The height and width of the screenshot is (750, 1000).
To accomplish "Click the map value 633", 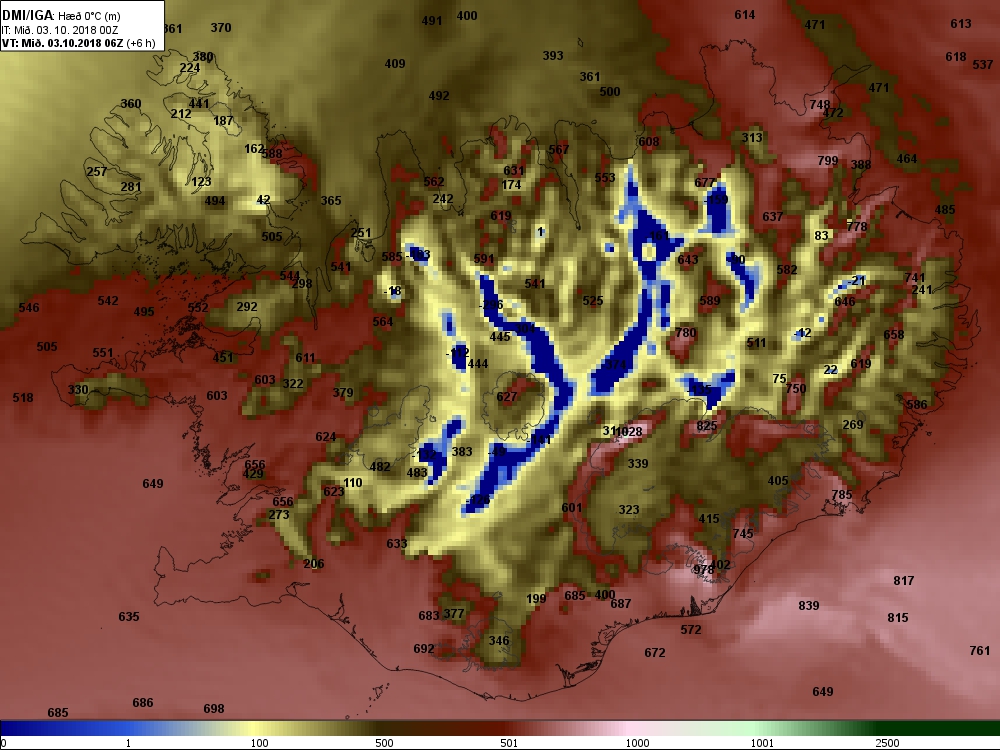I will [397, 543].
